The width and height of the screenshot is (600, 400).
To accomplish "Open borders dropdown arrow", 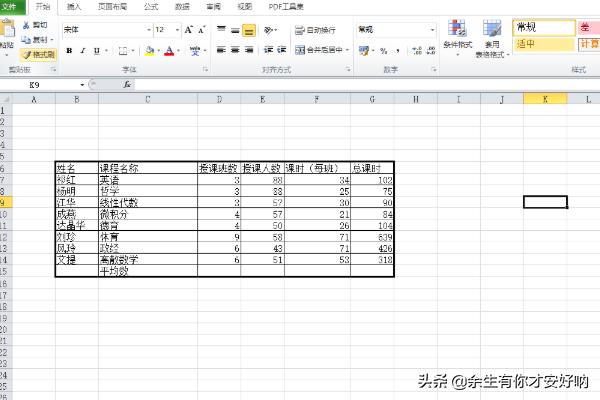I will click(132, 51).
